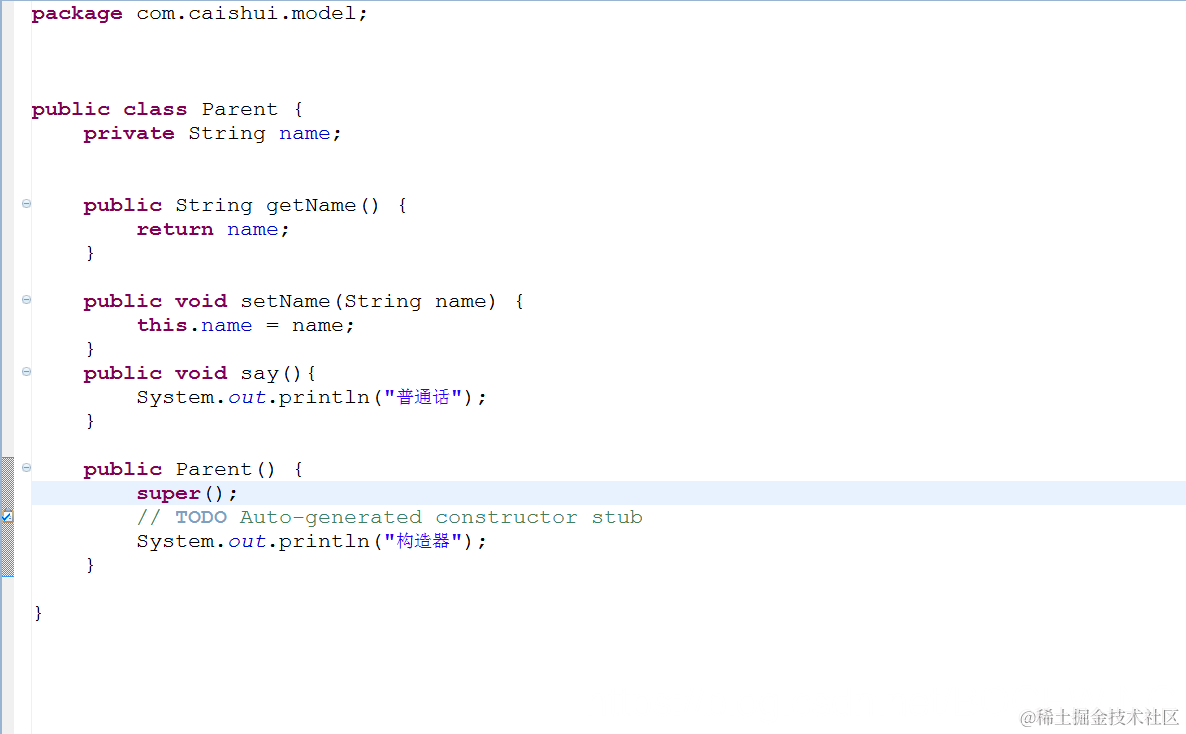Click 'this.name = name;' statement

point(245,326)
